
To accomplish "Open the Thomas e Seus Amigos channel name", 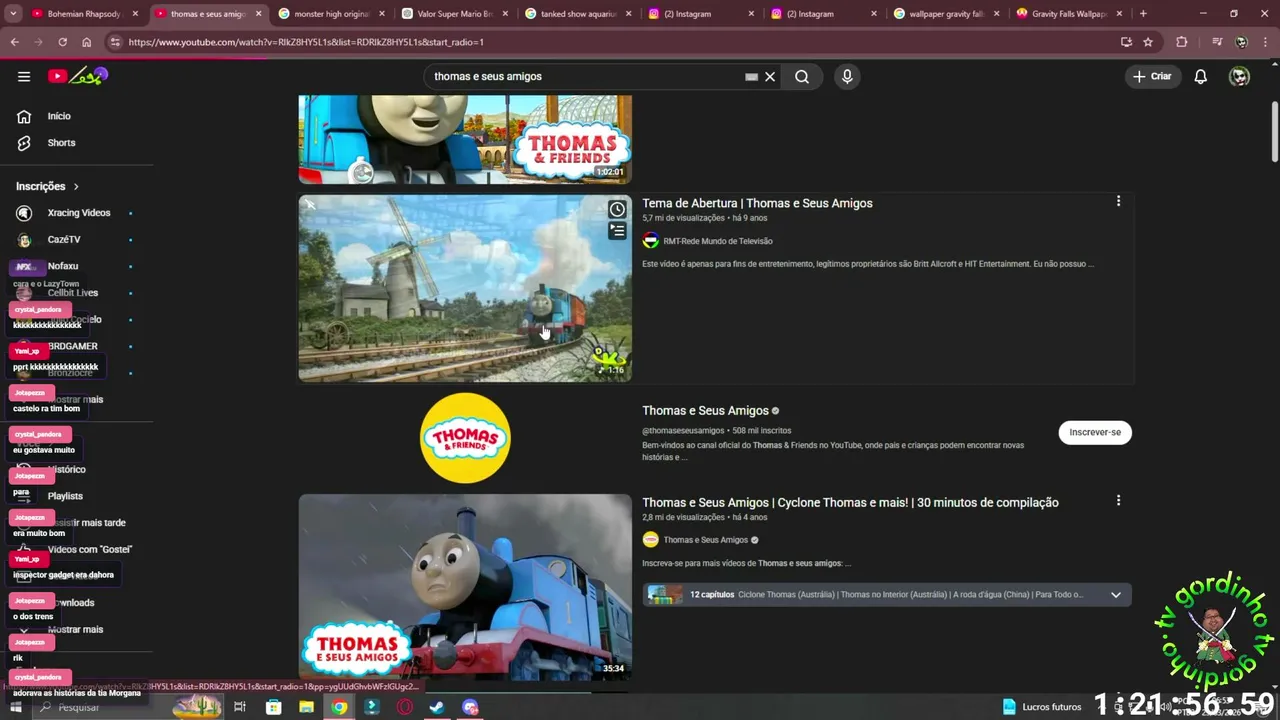I will coord(705,411).
